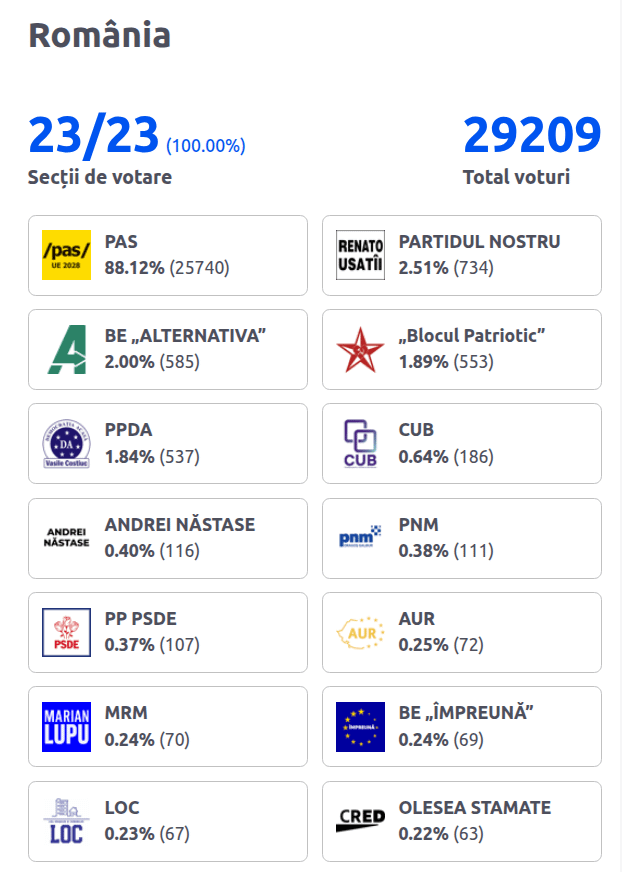This screenshot has height=872, width=622.
Task: Click the Renato Usatîi party logo
Action: point(361,255)
